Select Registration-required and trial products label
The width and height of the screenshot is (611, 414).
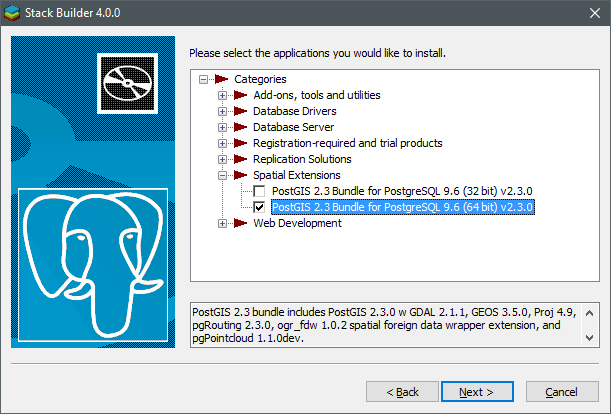pos(348,143)
